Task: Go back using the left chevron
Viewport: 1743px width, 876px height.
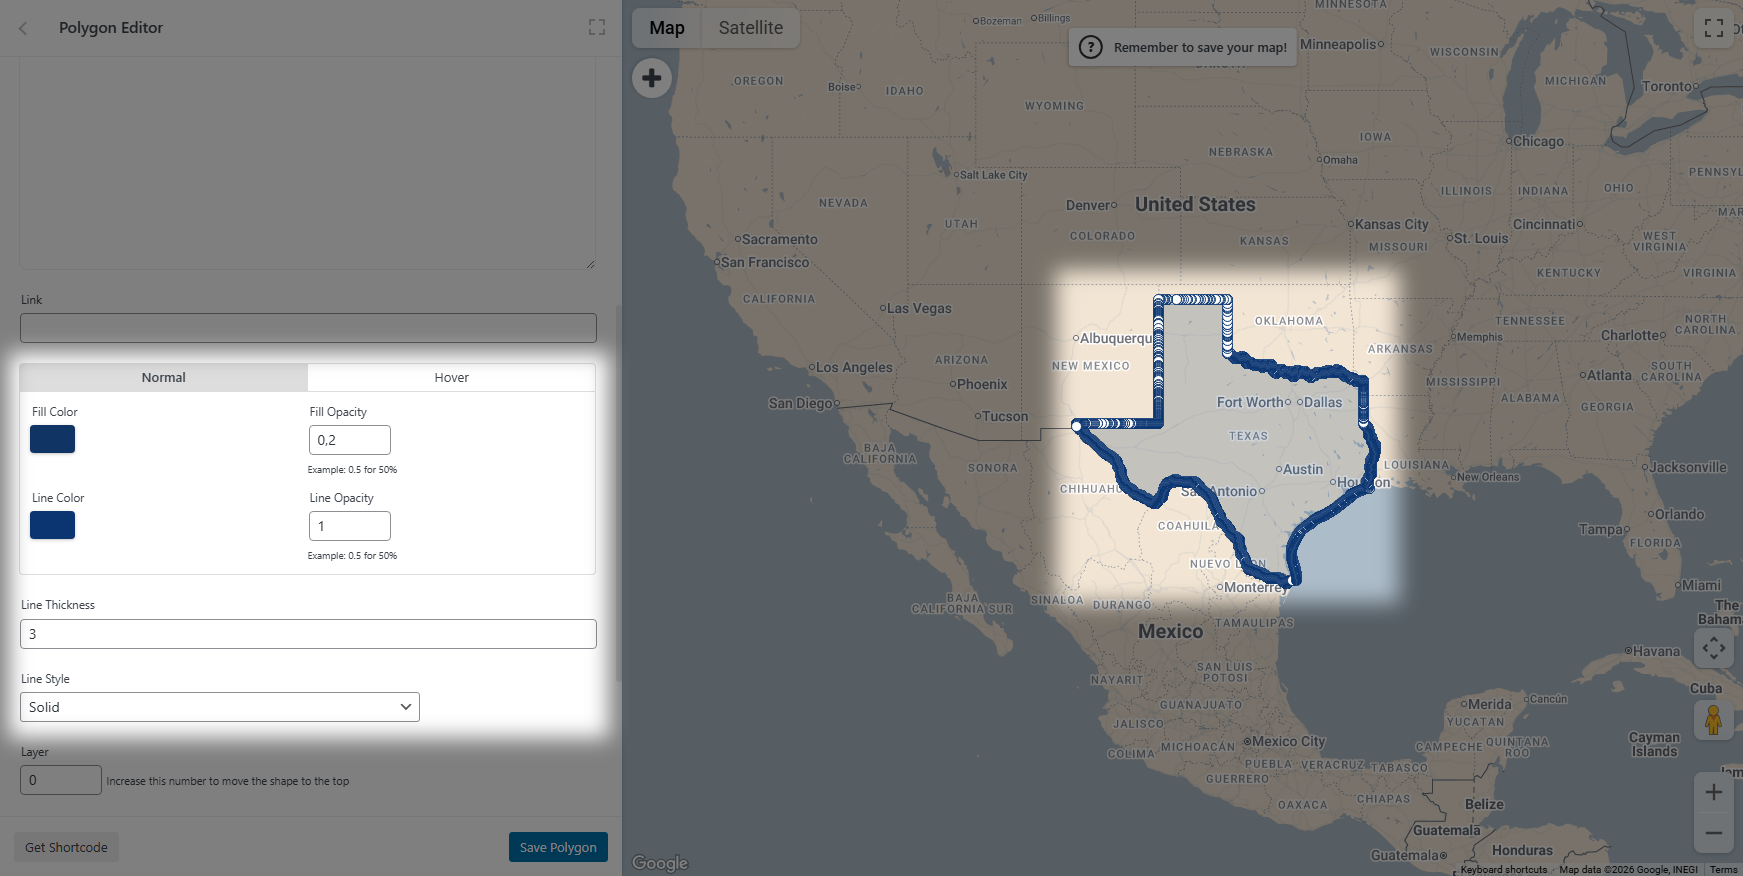Action: pyautogui.click(x=23, y=28)
